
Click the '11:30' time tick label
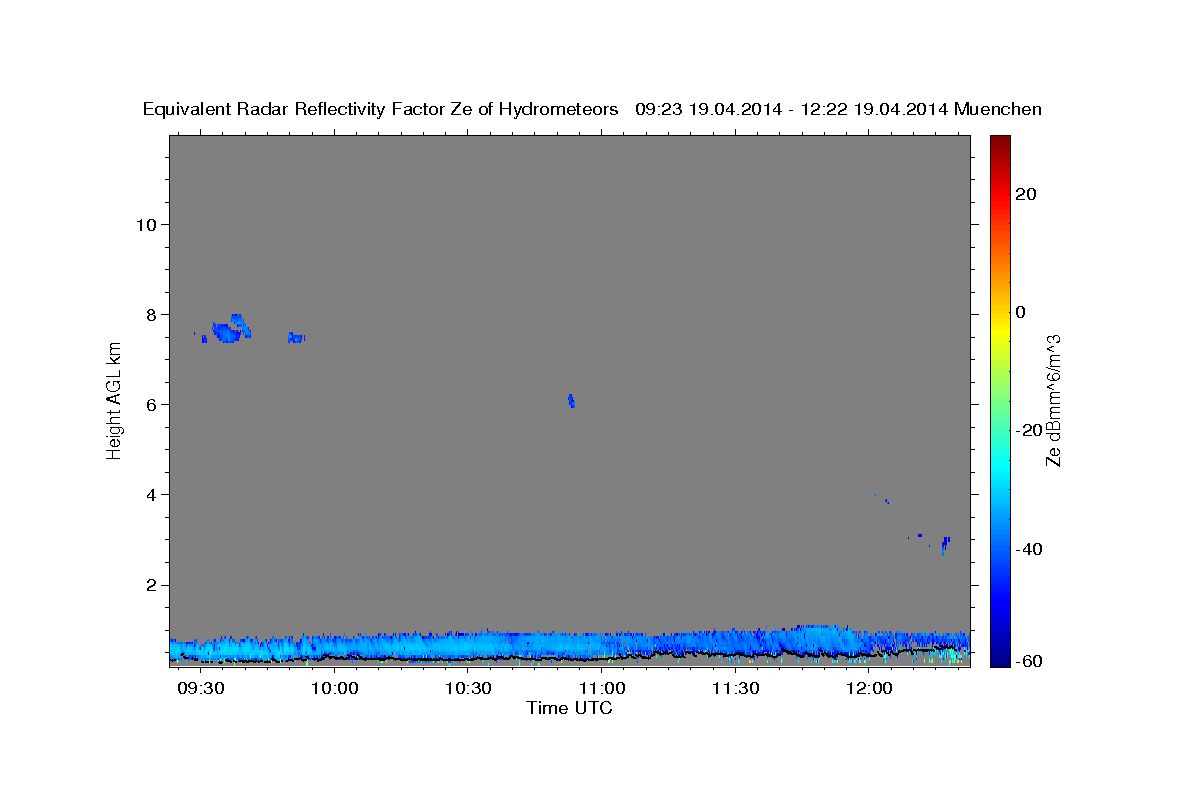737,689
